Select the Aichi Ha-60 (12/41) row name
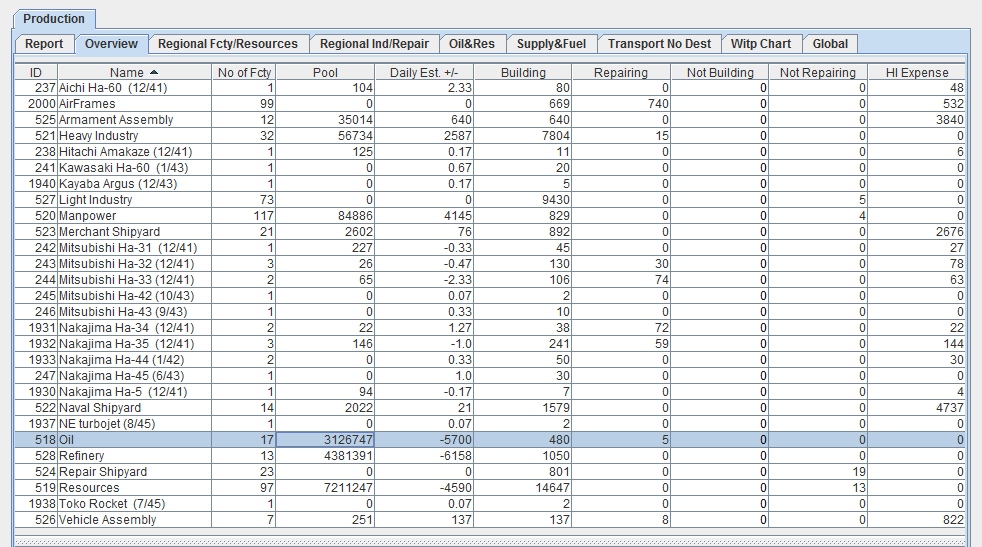The width and height of the screenshot is (982, 547). click(113, 88)
